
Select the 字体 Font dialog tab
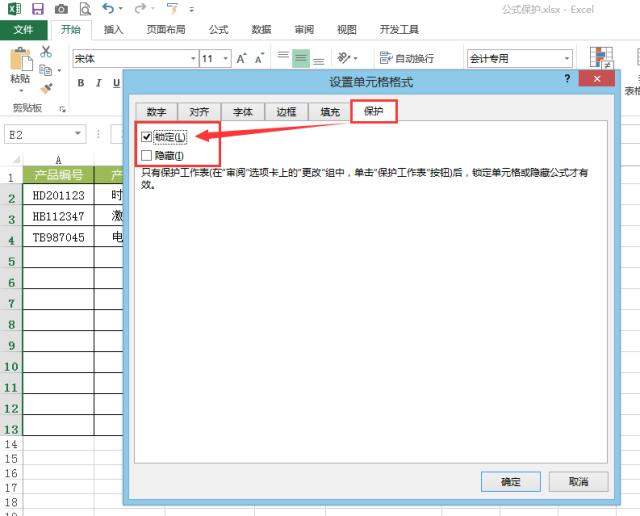click(243, 111)
